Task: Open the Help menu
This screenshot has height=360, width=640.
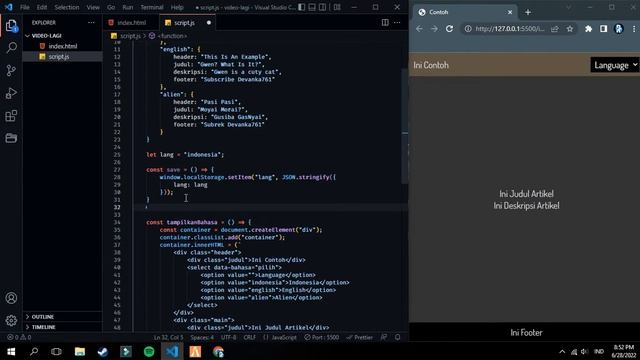Action: click(x=177, y=7)
